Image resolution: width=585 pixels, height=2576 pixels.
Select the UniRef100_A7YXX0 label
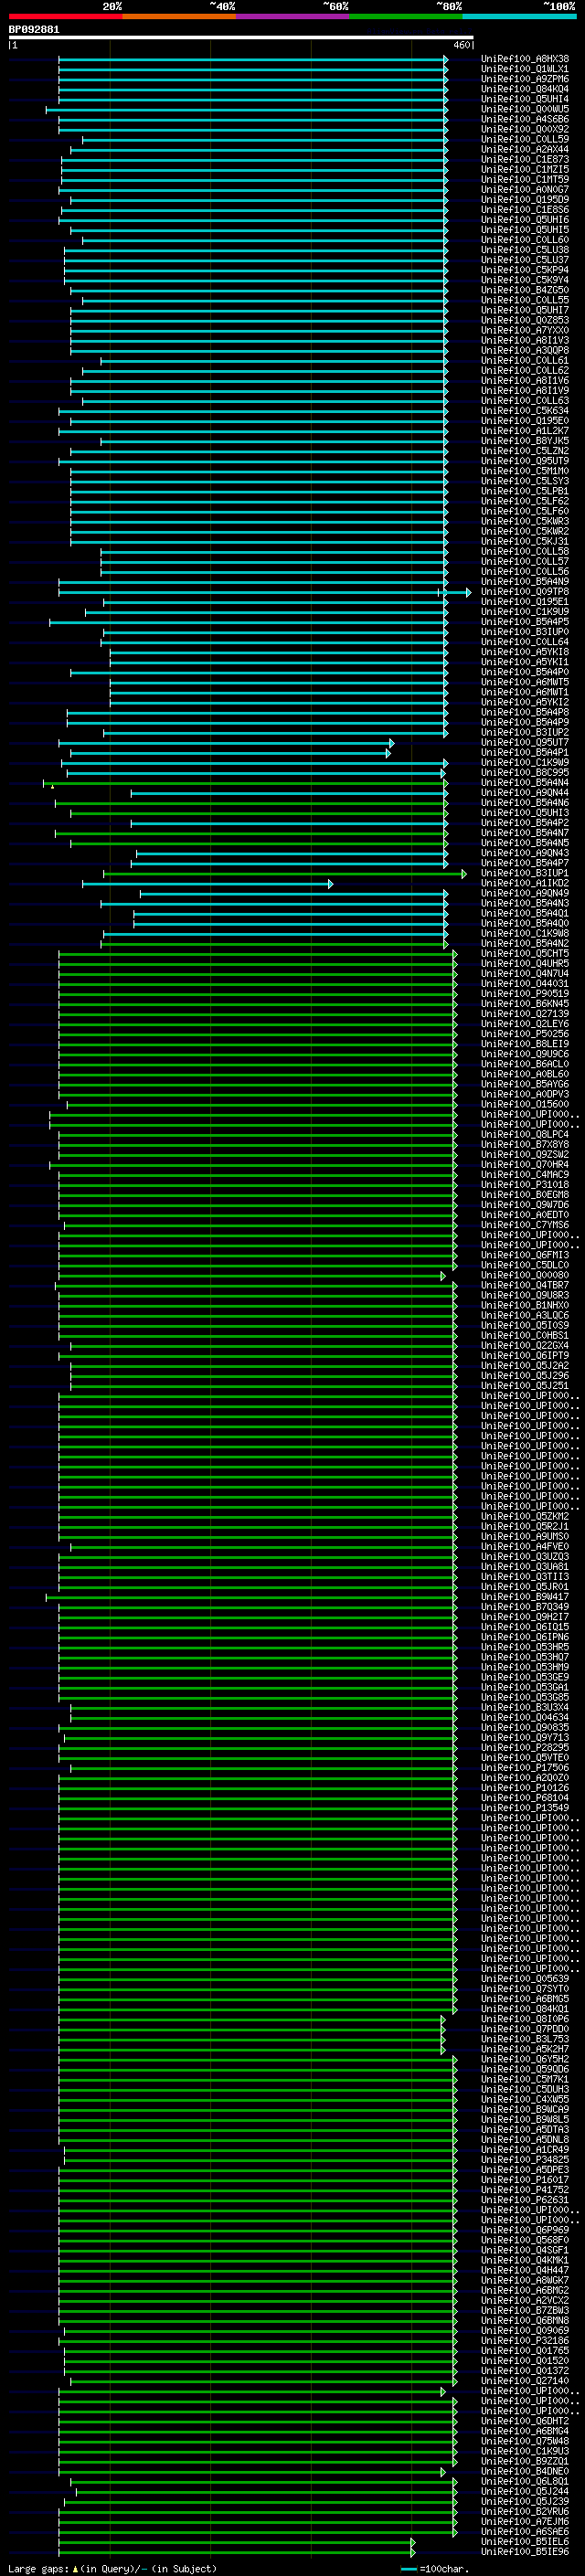pos(524,330)
